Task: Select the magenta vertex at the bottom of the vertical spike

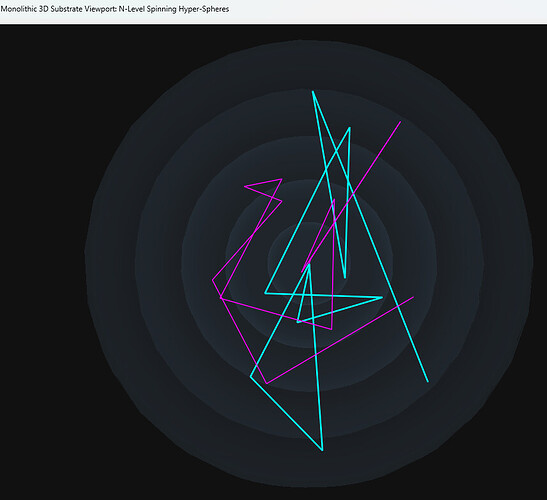Action: click(331, 329)
